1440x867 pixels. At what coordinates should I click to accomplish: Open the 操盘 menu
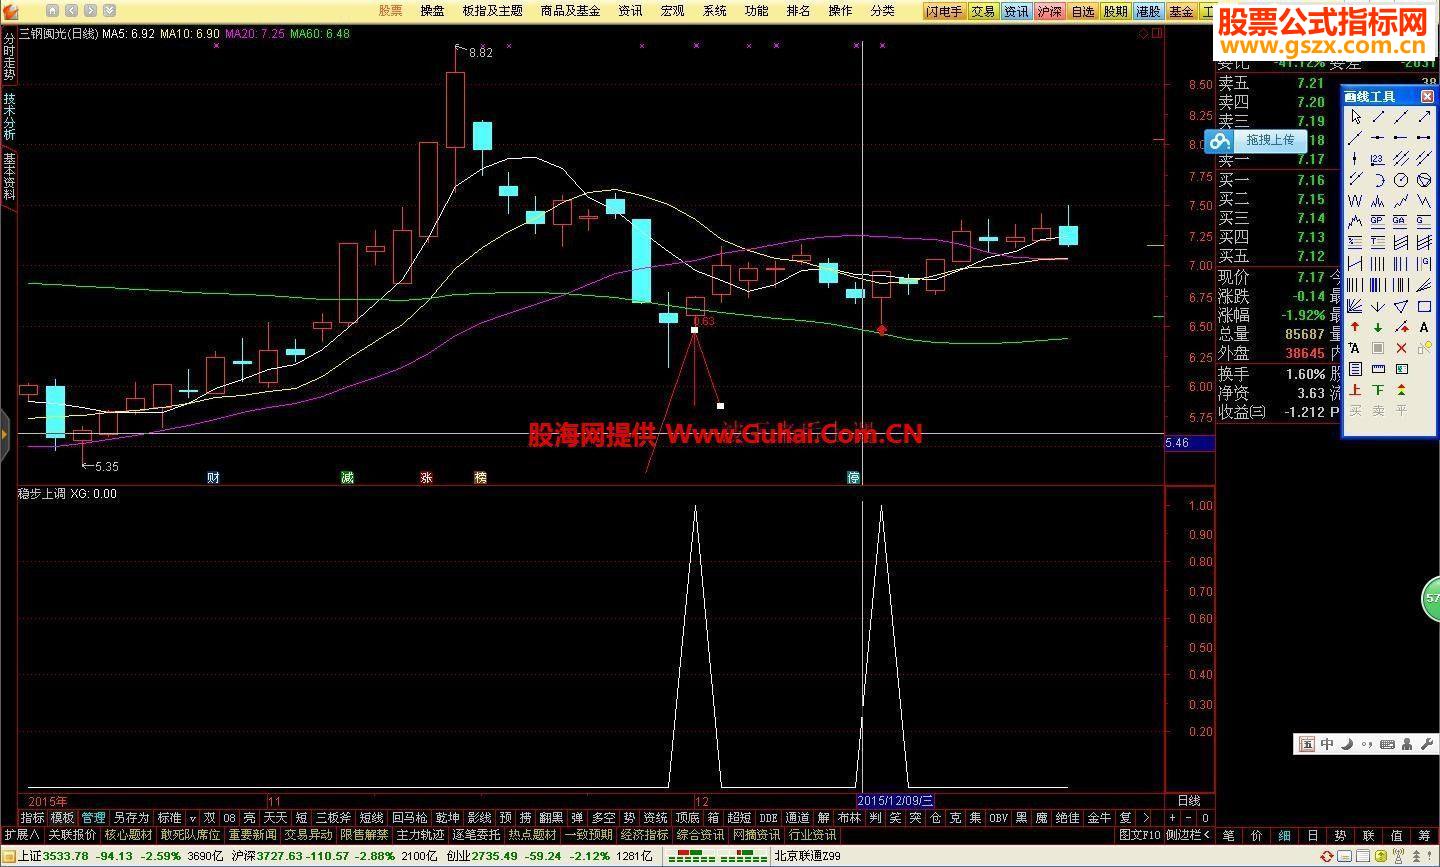point(433,11)
